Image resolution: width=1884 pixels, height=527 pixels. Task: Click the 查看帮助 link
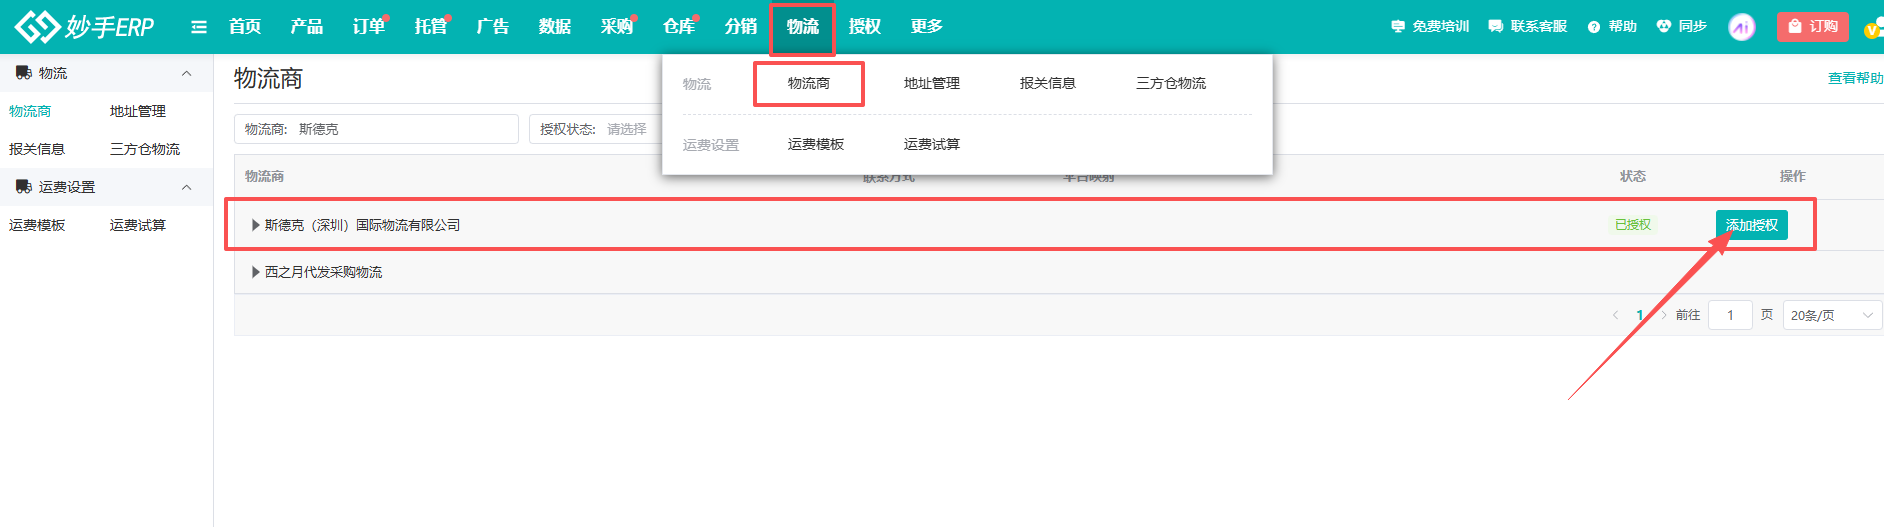click(1856, 78)
